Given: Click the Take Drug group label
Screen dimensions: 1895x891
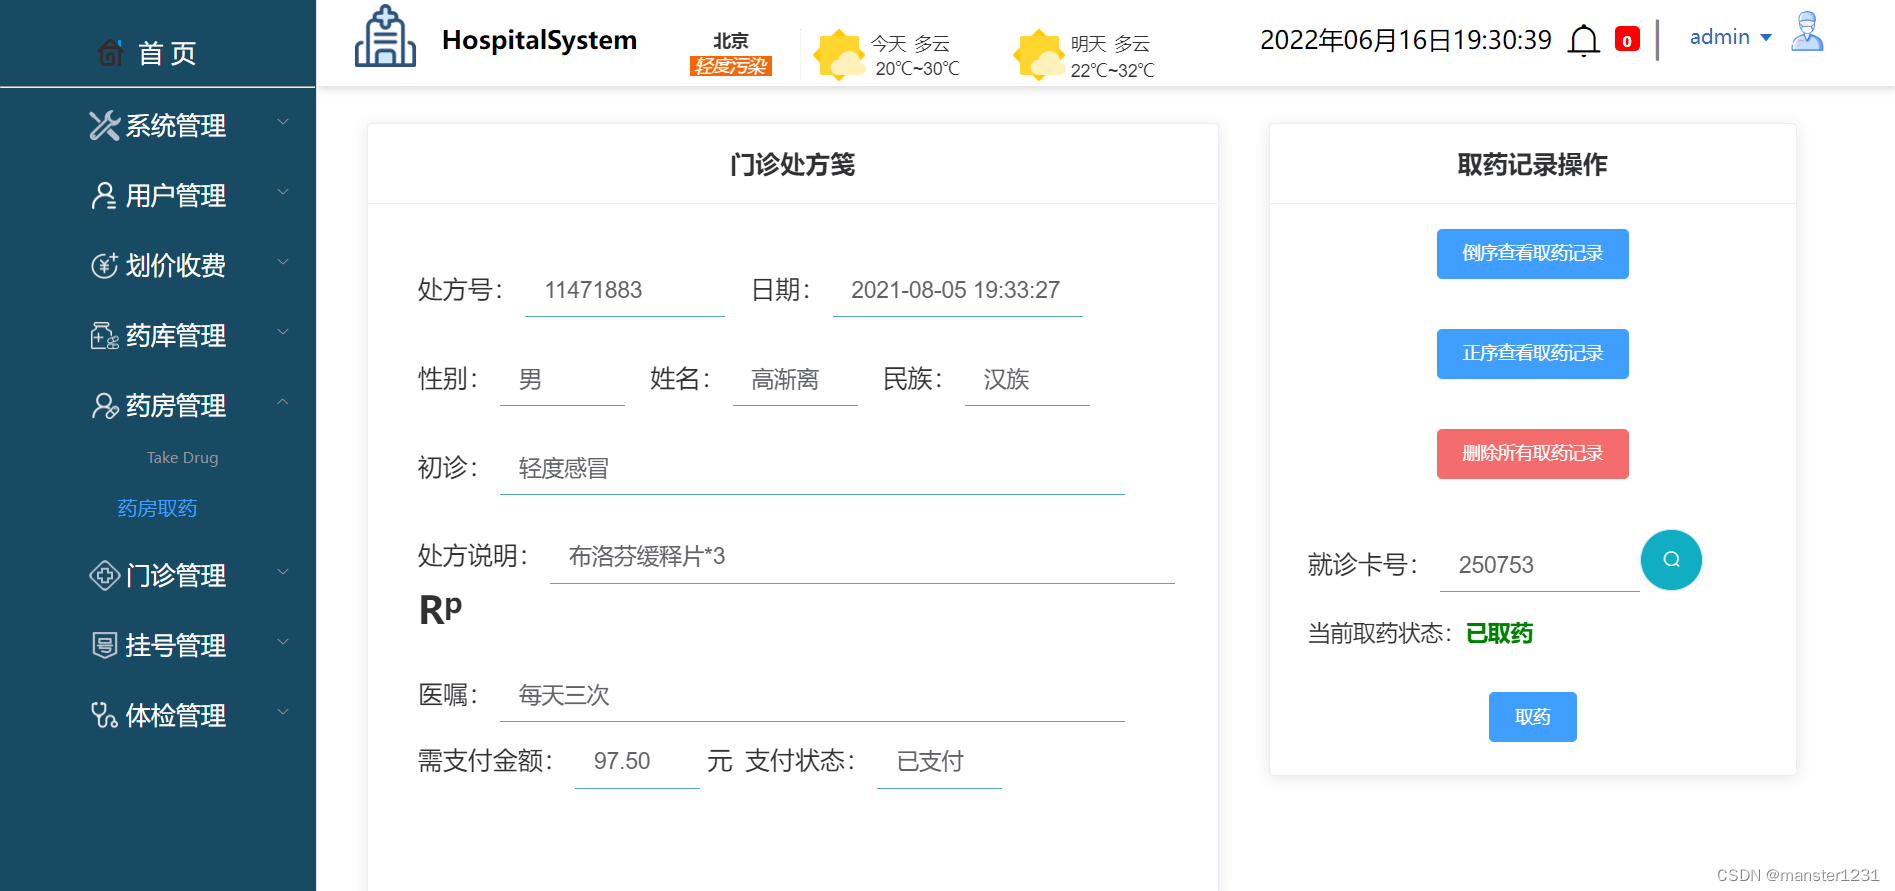Looking at the screenshot, I should click(182, 458).
